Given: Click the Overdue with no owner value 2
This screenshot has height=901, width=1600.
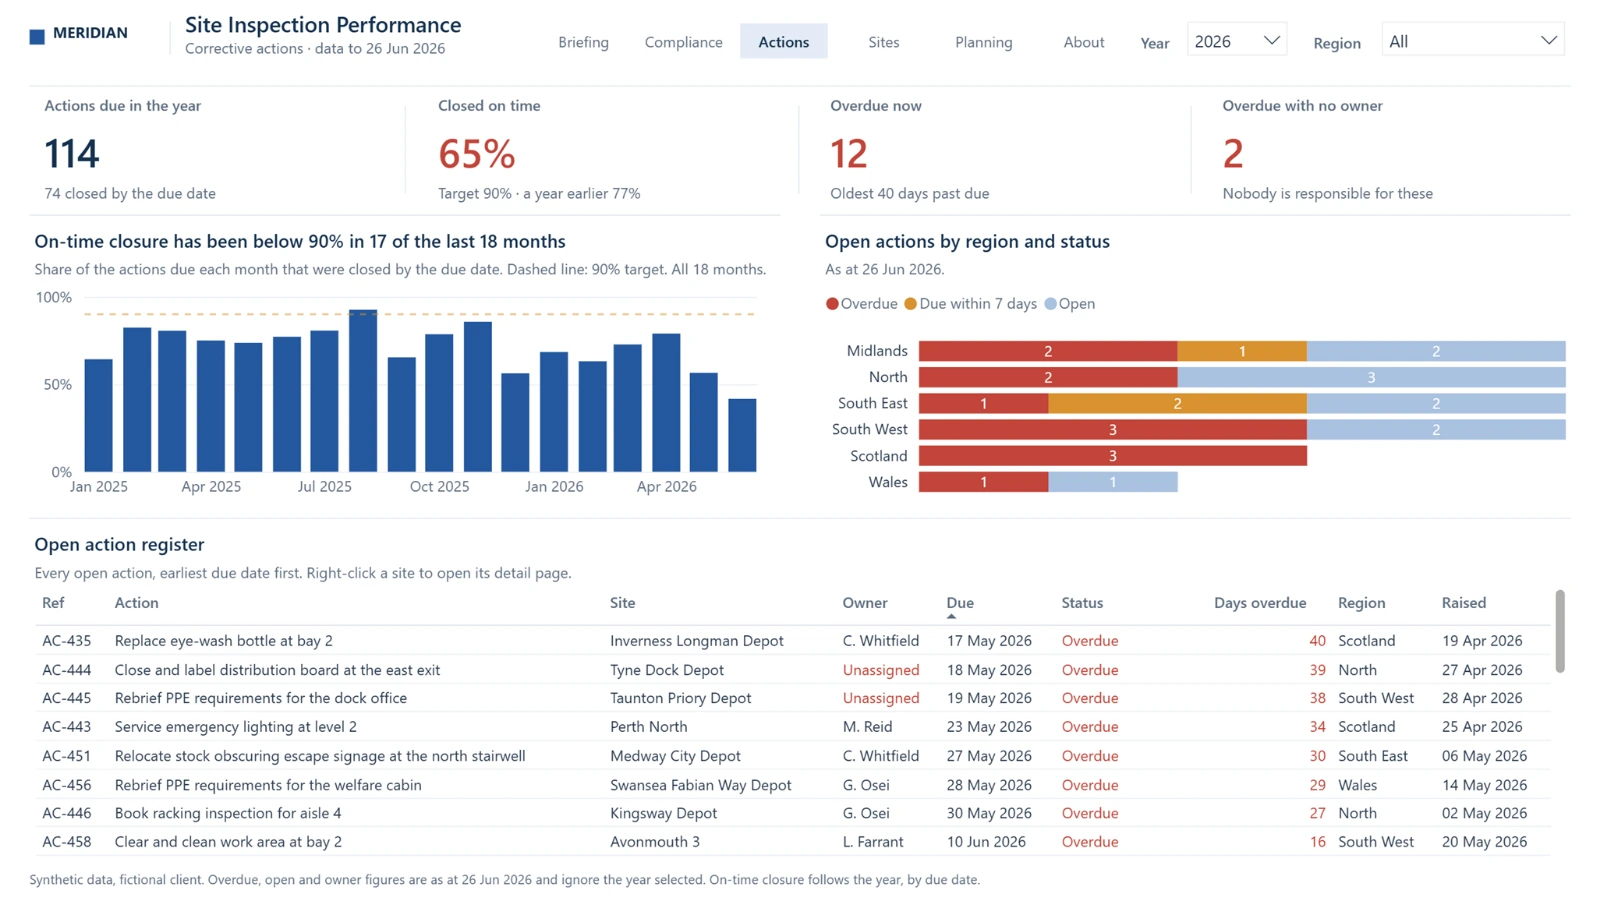Looking at the screenshot, I should click(x=1233, y=154).
